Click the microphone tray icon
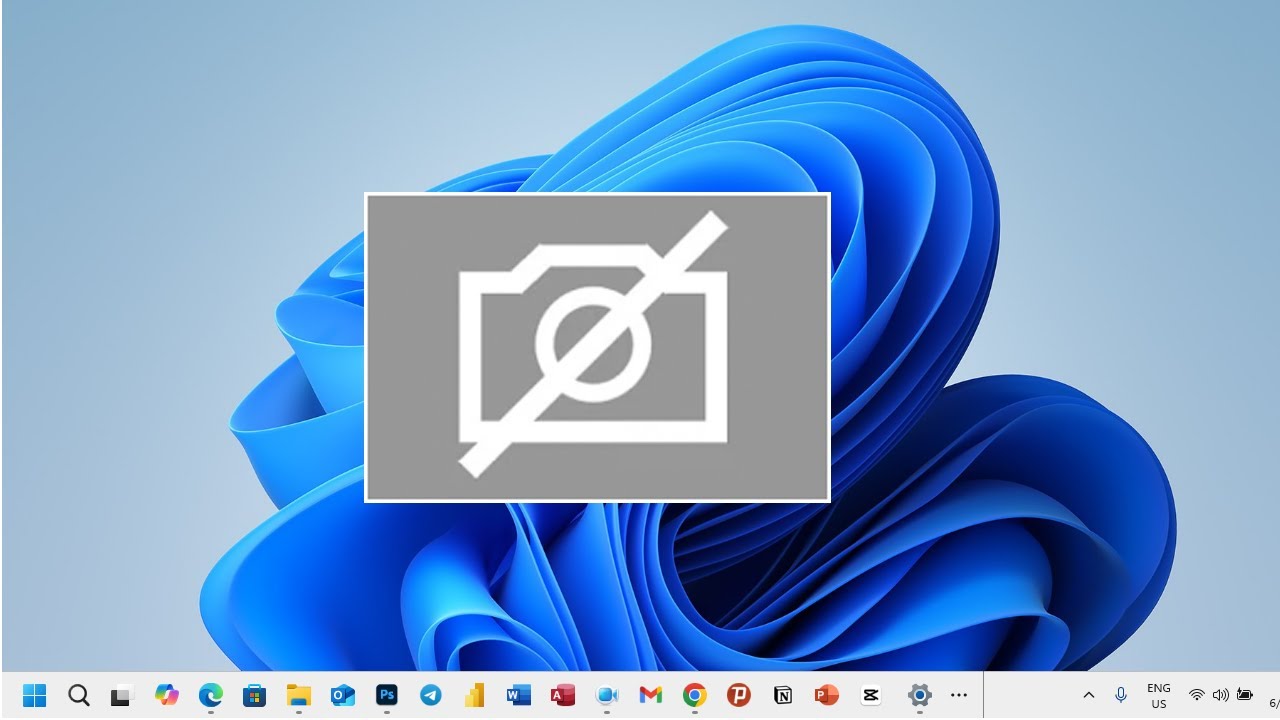This screenshot has height=720, width=1280. [1121, 695]
